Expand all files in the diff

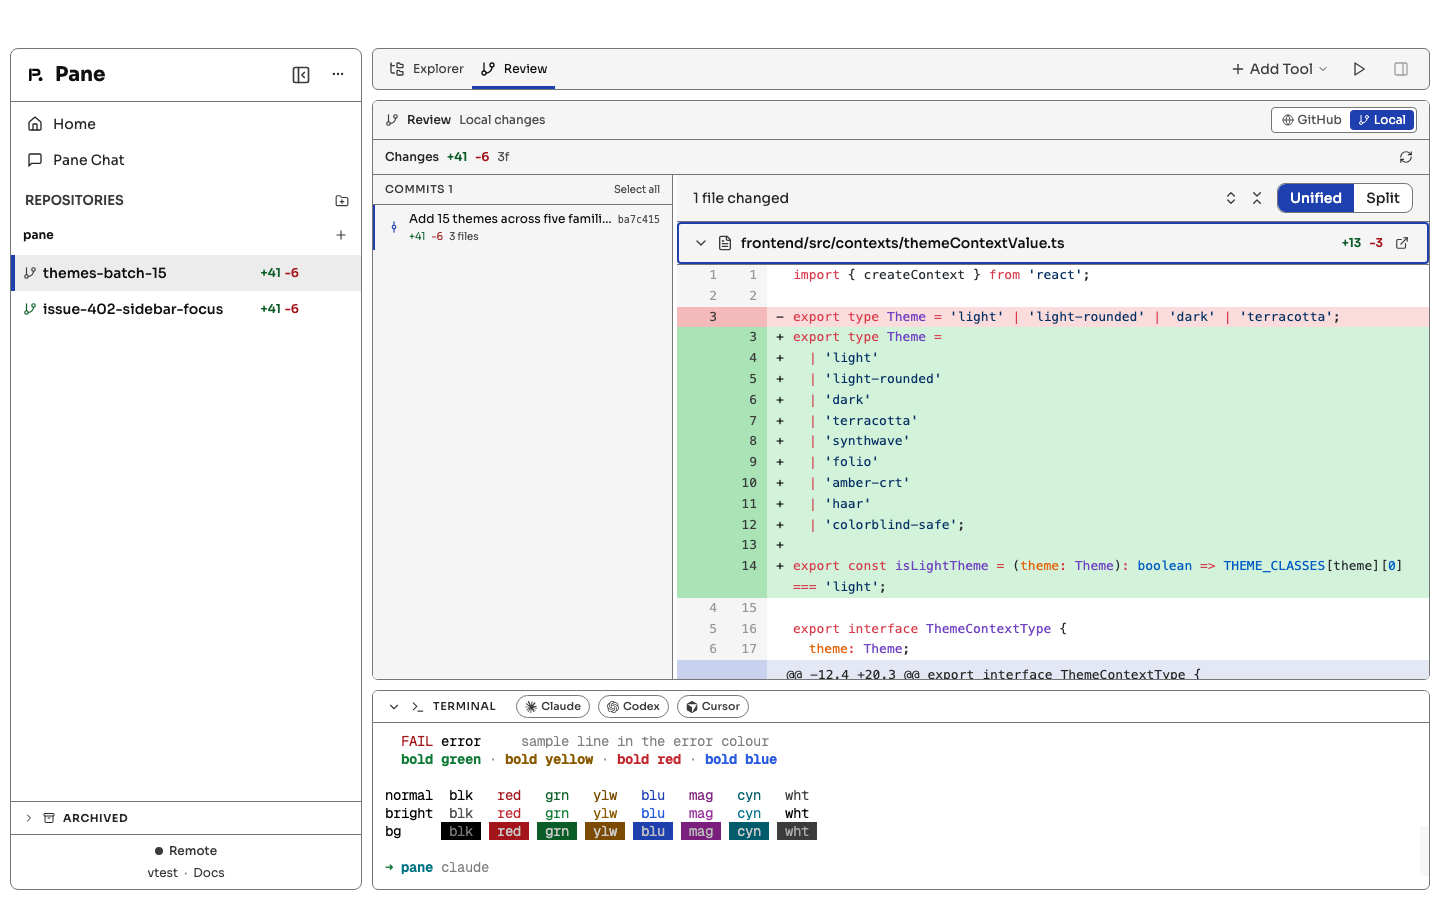click(1231, 198)
